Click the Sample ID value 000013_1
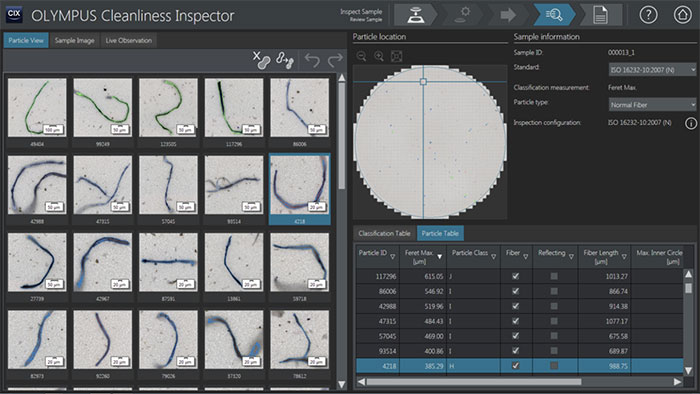Viewport: 700px width, 394px height. point(621,52)
